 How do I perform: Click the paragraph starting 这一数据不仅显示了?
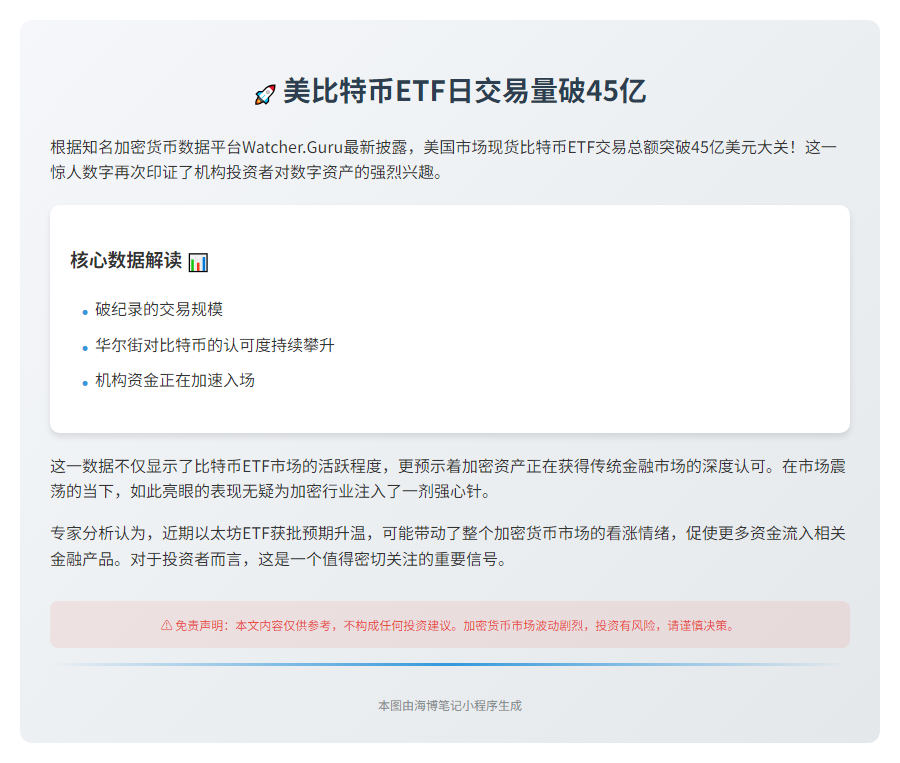tap(448, 479)
